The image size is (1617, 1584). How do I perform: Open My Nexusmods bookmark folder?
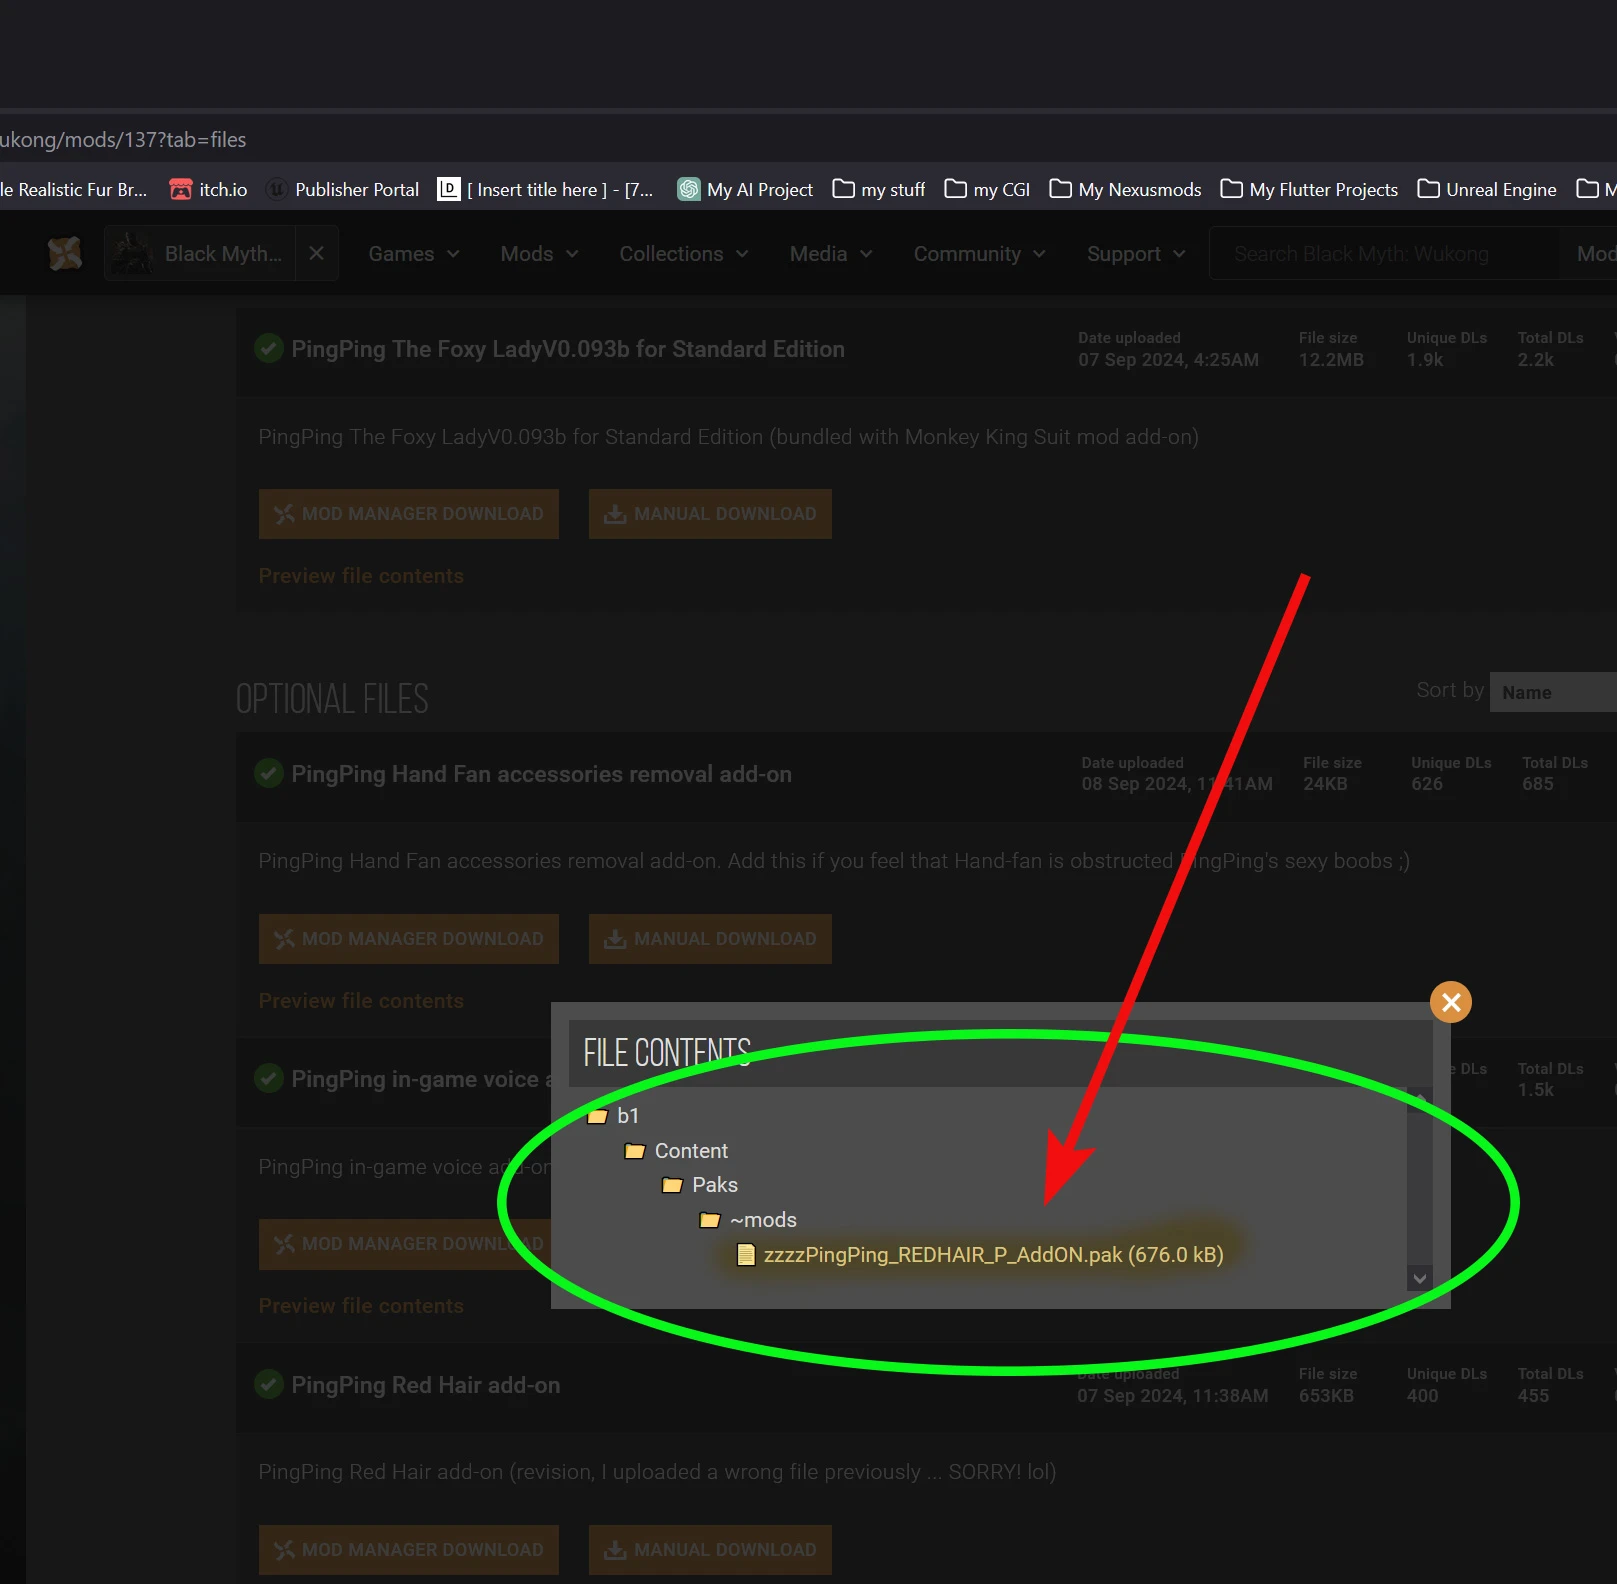pos(1125,189)
